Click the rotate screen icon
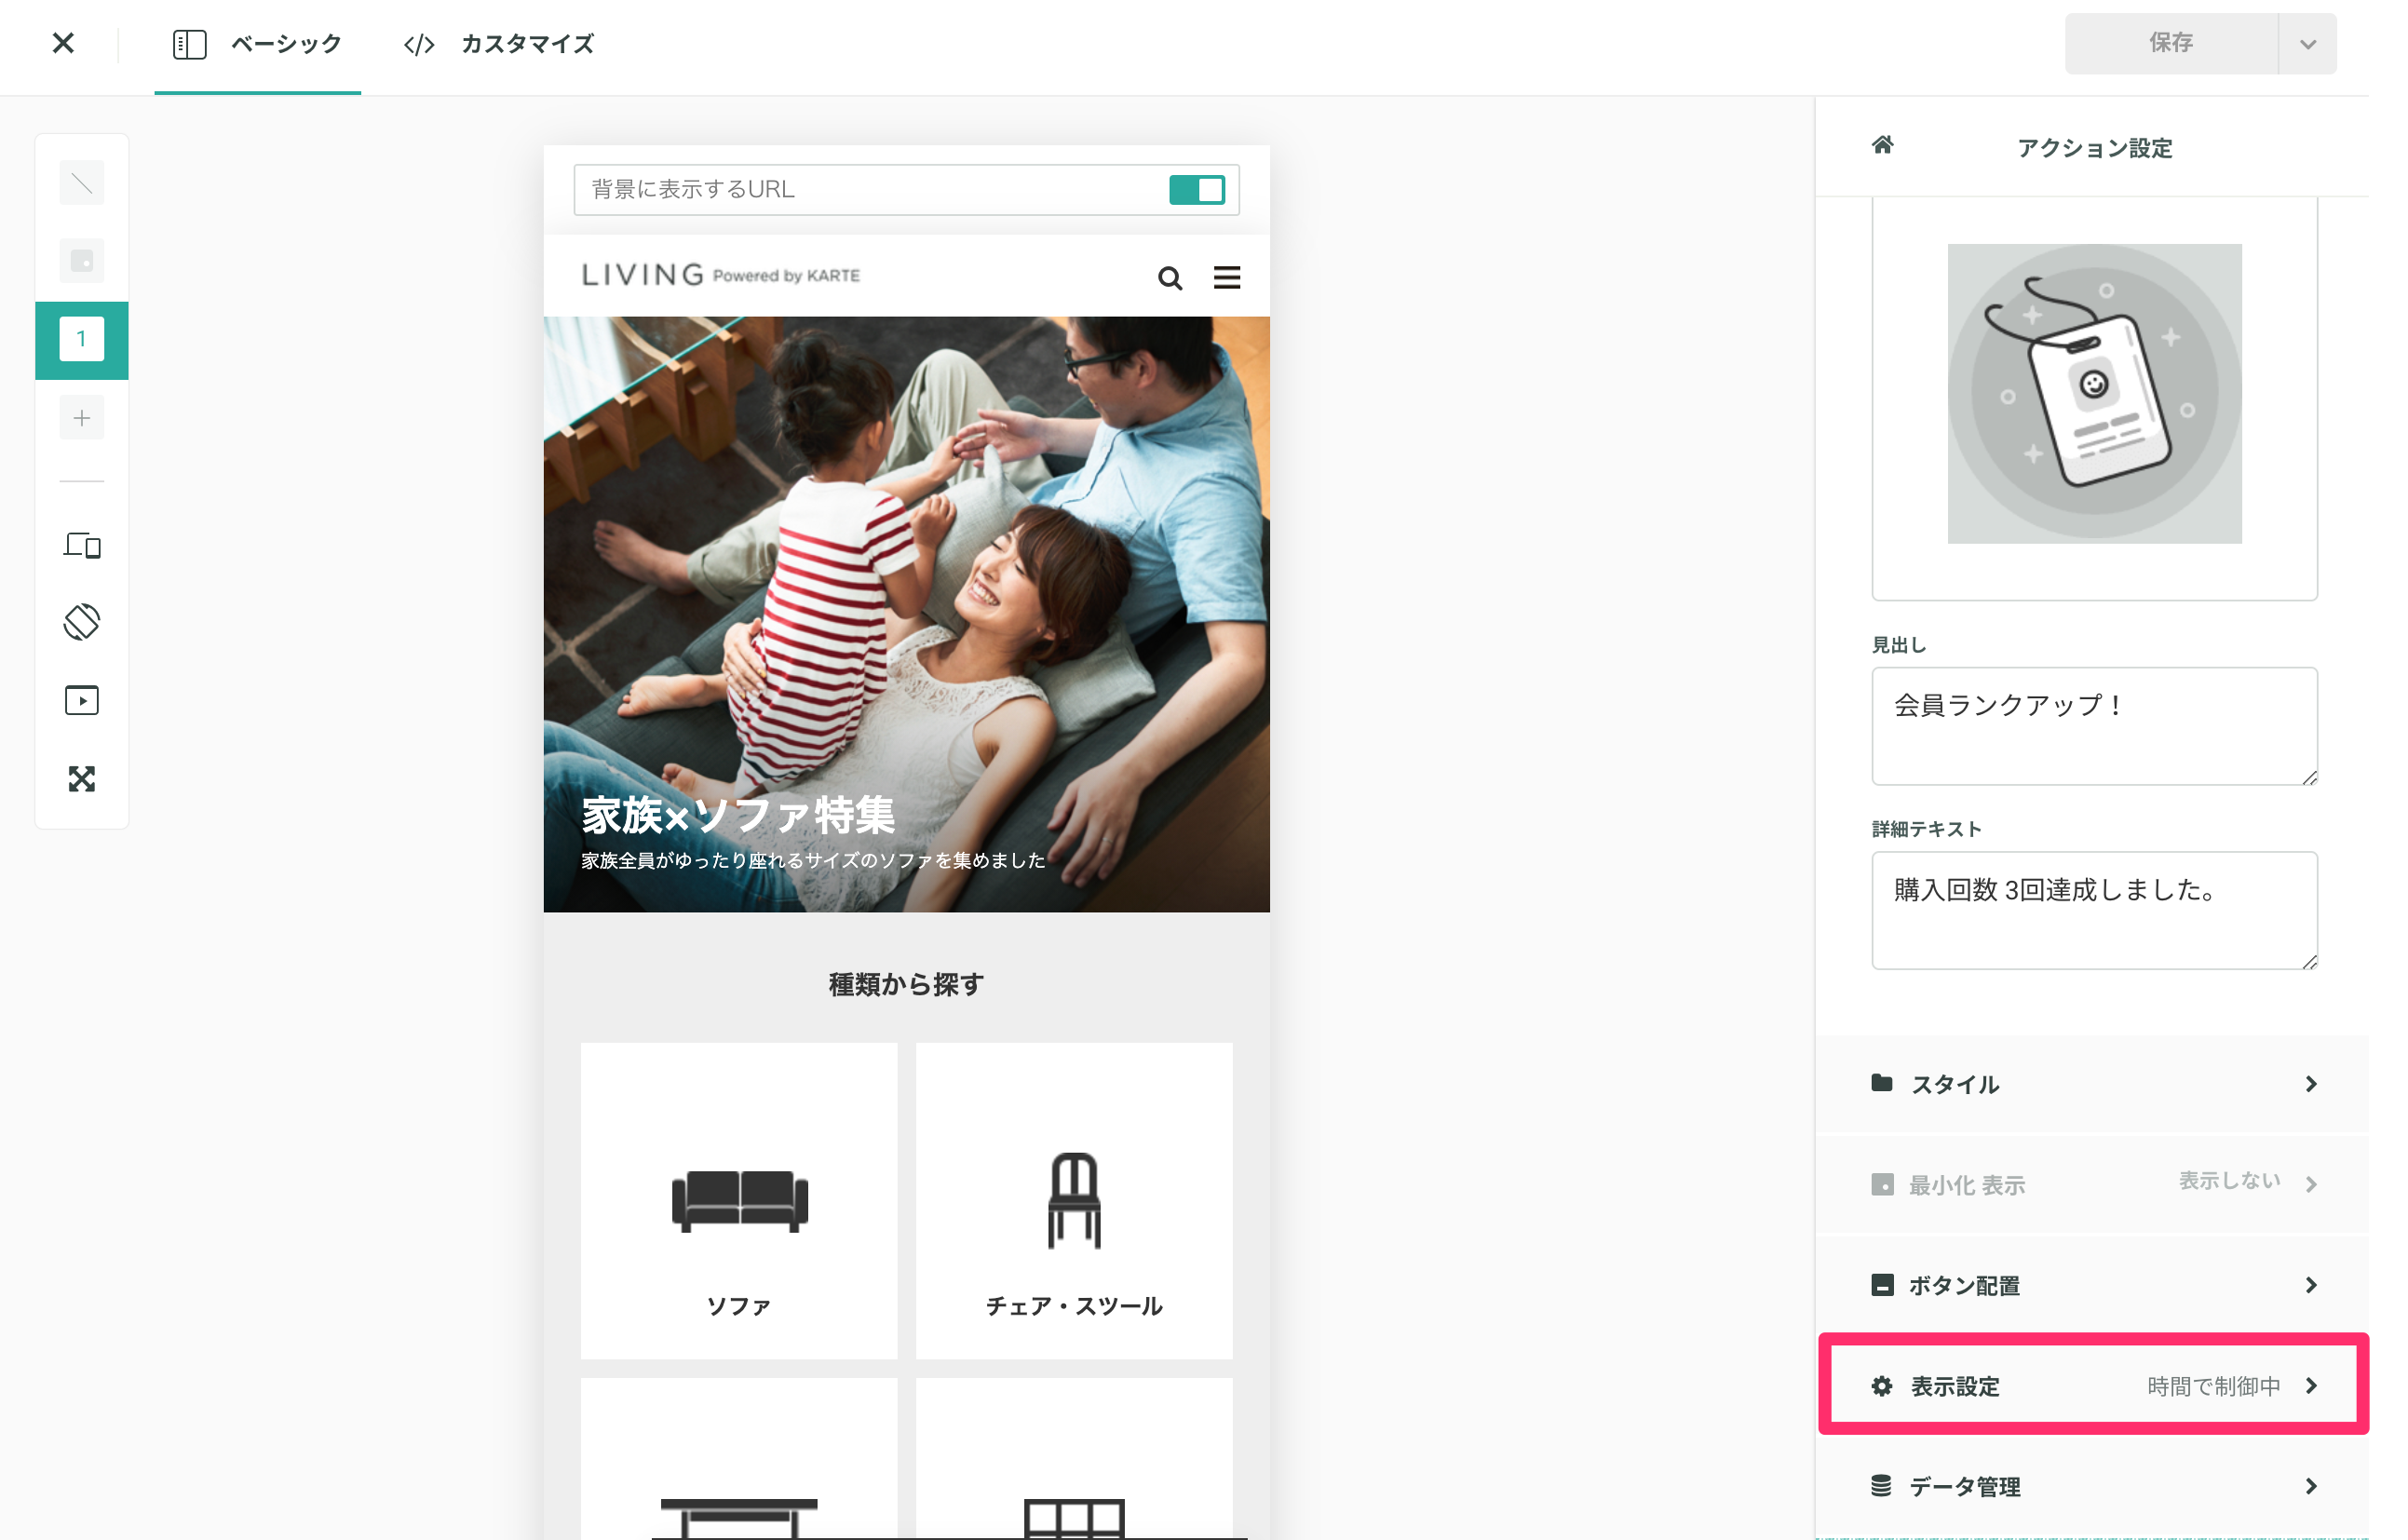 (x=82, y=622)
